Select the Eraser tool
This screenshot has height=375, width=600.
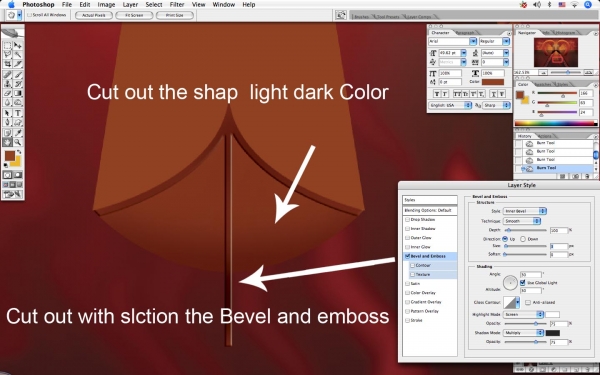(7, 93)
